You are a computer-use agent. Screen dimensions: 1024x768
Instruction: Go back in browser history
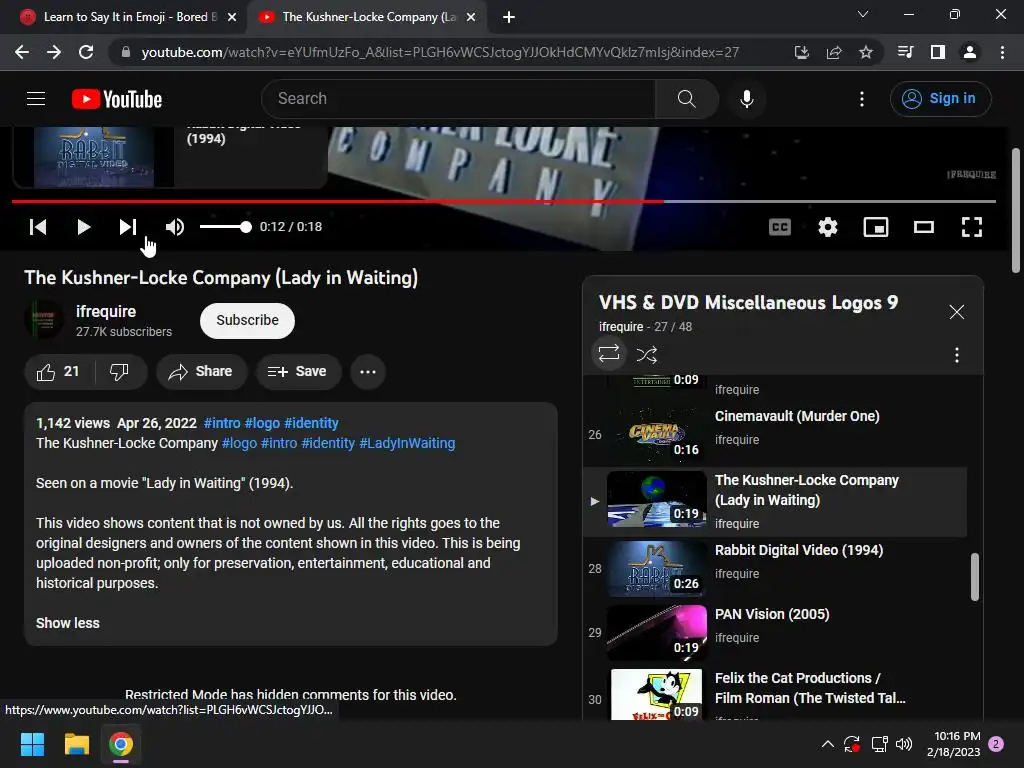[x=22, y=52]
